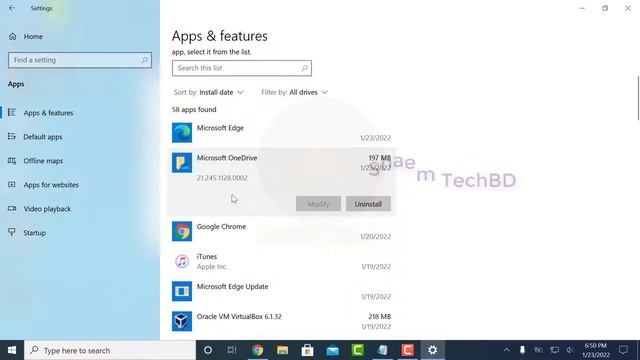This screenshot has width=640, height=360.
Task: Open Mail from the taskbar
Action: (x=333, y=350)
